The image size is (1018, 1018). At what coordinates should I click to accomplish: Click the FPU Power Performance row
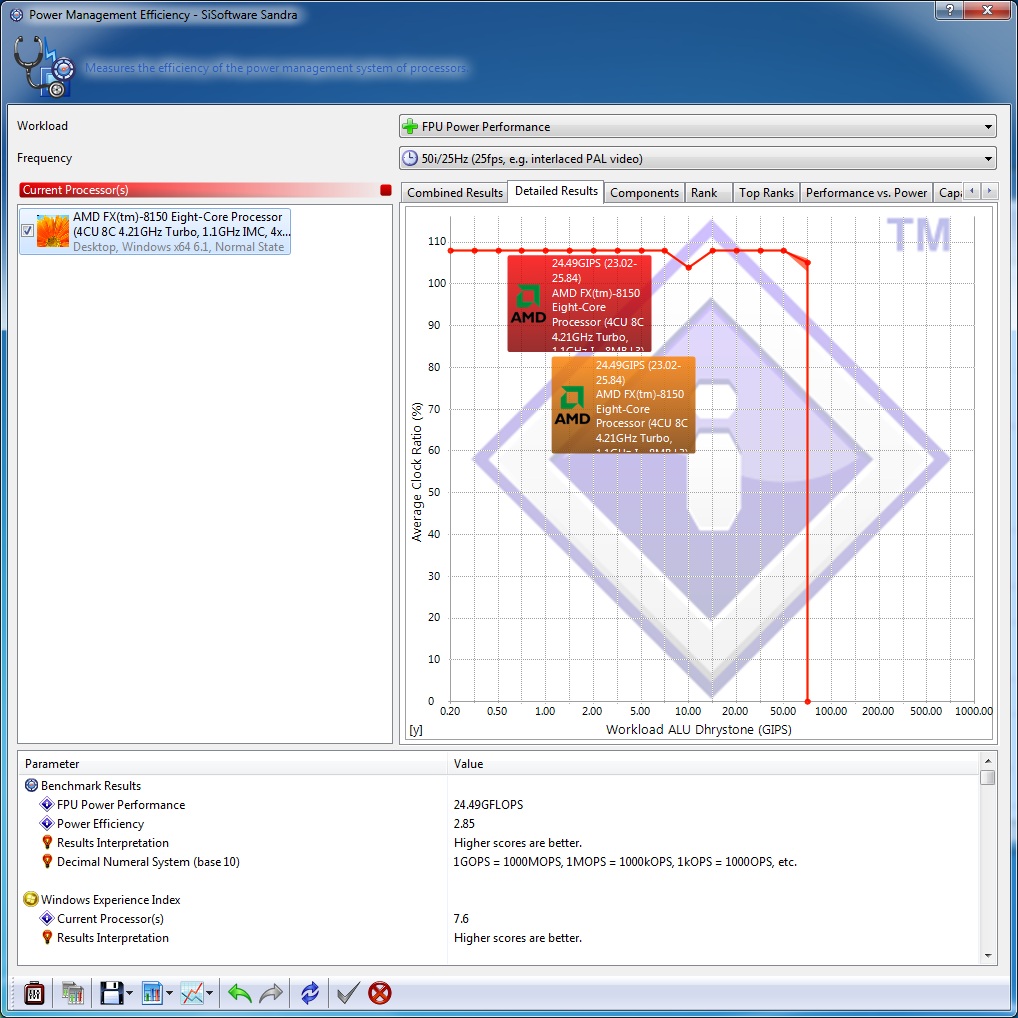pyautogui.click(x=499, y=804)
